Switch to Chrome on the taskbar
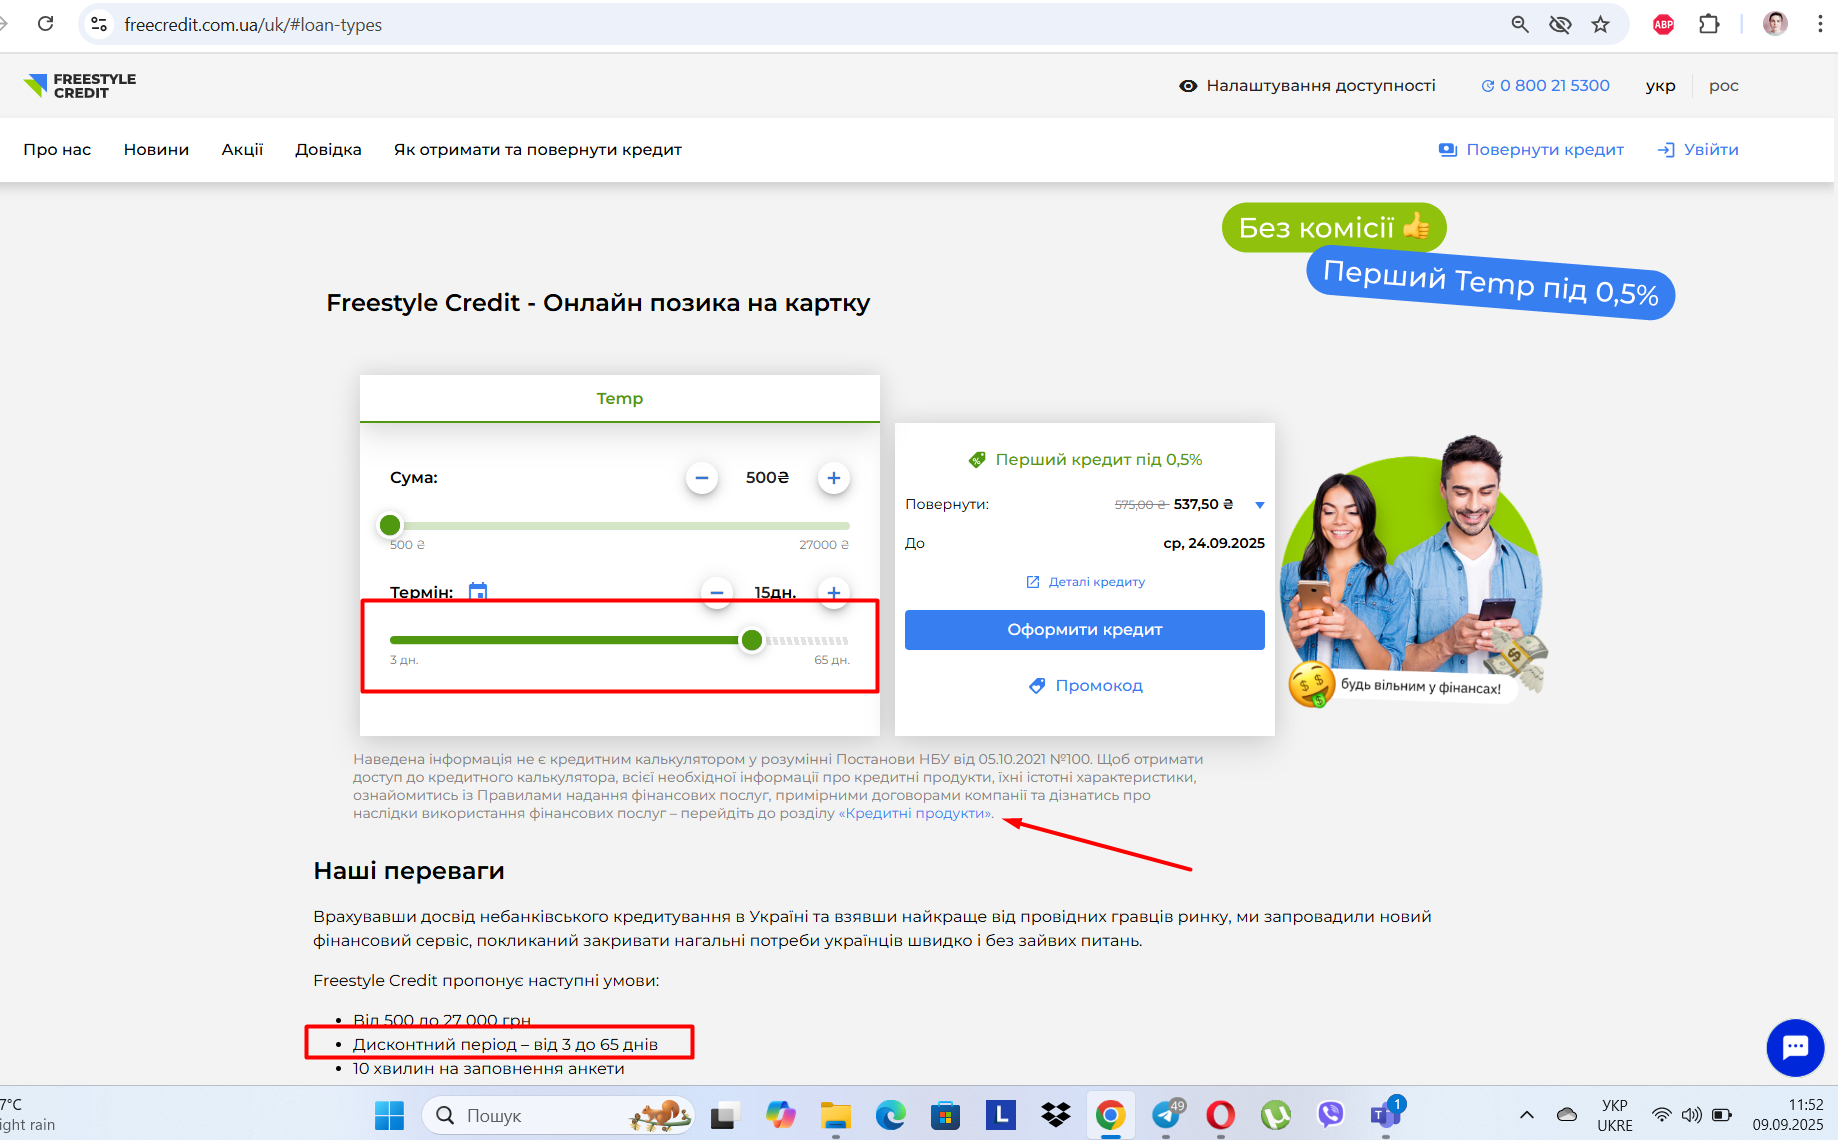Screen dimensions: 1838x1140 click(1110, 1115)
